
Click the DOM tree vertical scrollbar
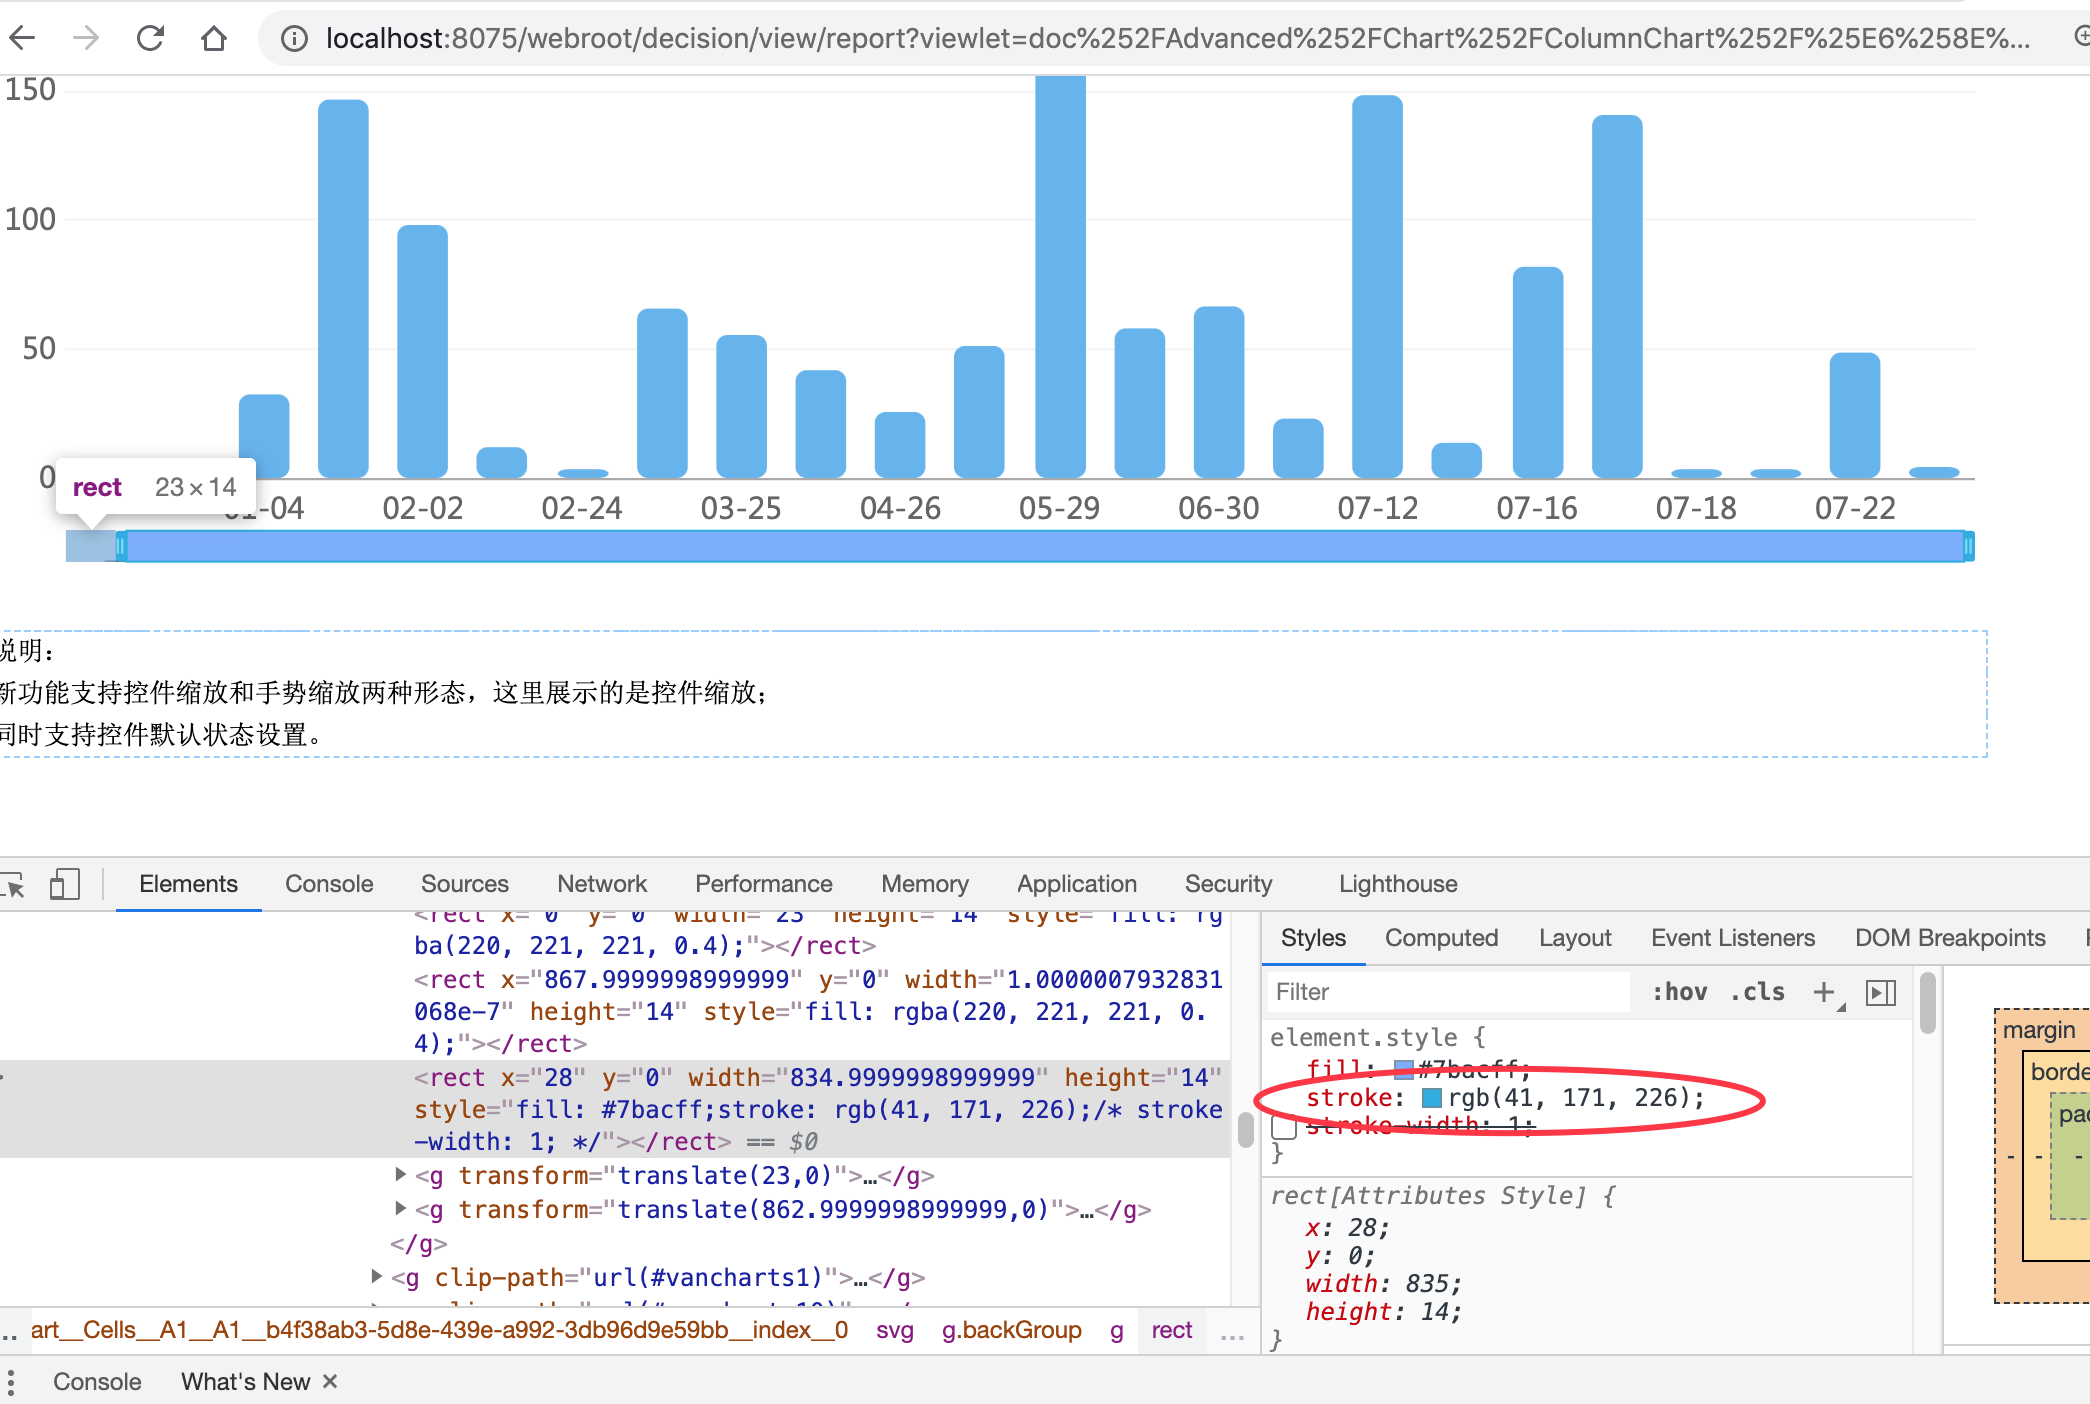(1246, 1130)
